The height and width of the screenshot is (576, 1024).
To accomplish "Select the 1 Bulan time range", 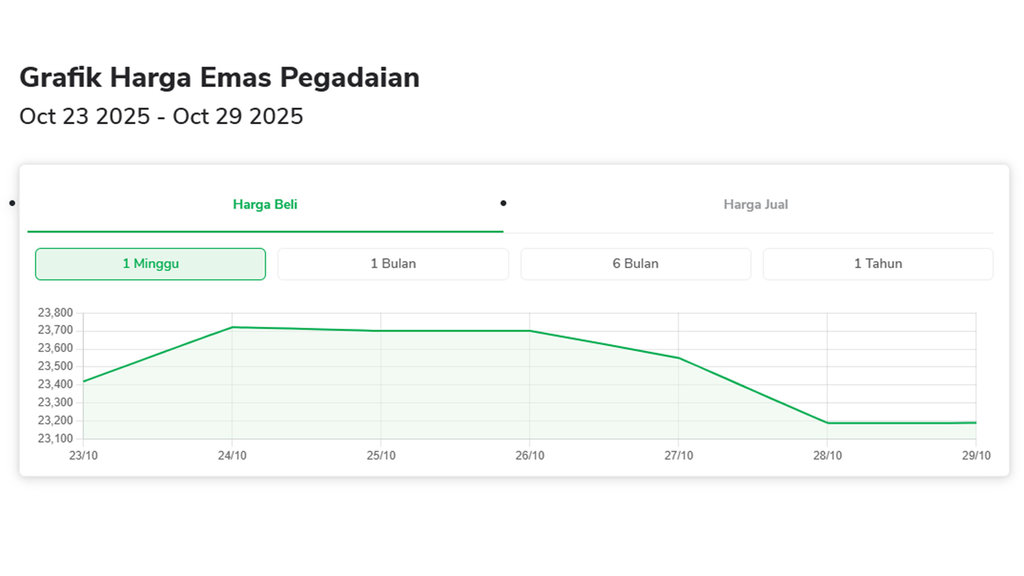I will [x=393, y=263].
